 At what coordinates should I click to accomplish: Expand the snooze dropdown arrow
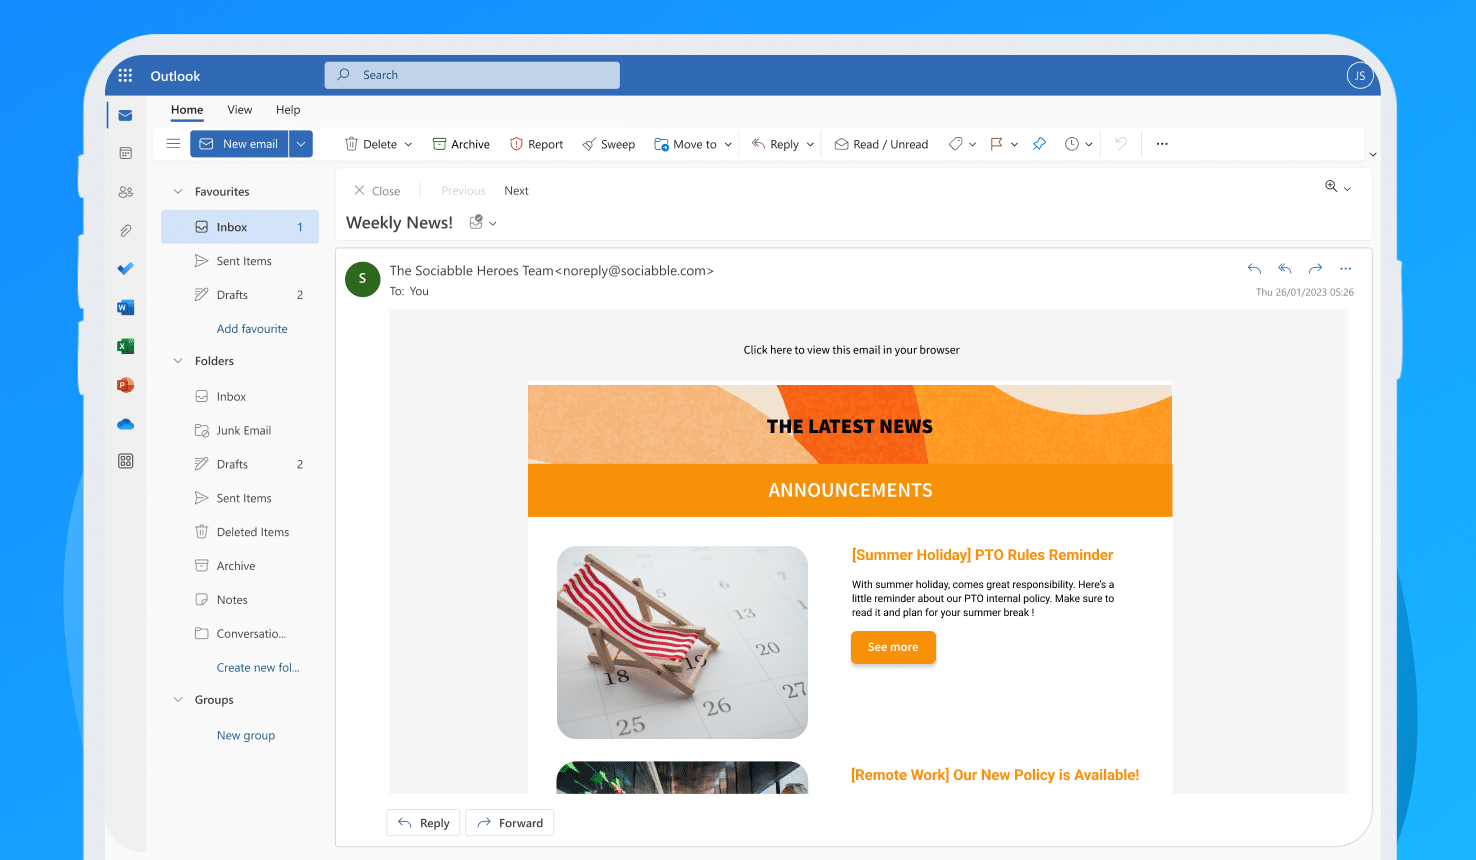1089,145
